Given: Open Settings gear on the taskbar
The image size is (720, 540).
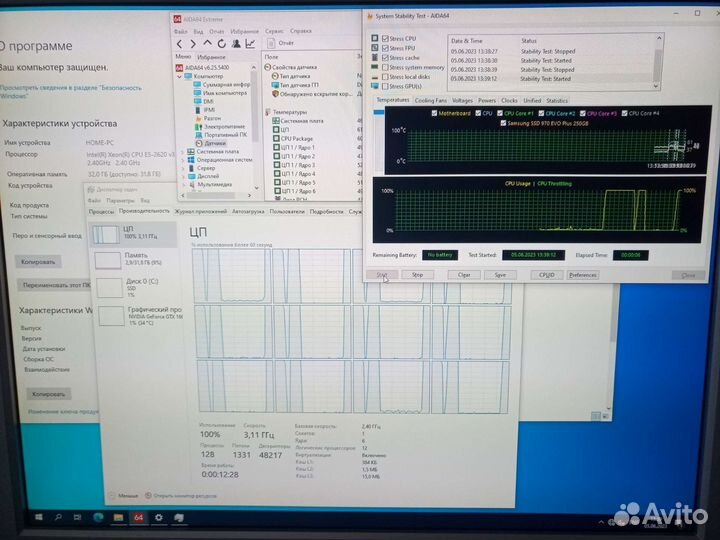Looking at the screenshot, I should [158, 518].
